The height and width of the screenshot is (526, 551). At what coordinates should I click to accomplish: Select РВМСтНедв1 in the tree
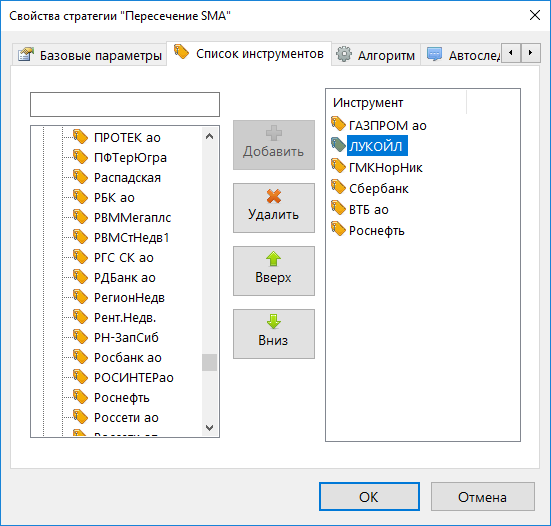tap(131, 238)
